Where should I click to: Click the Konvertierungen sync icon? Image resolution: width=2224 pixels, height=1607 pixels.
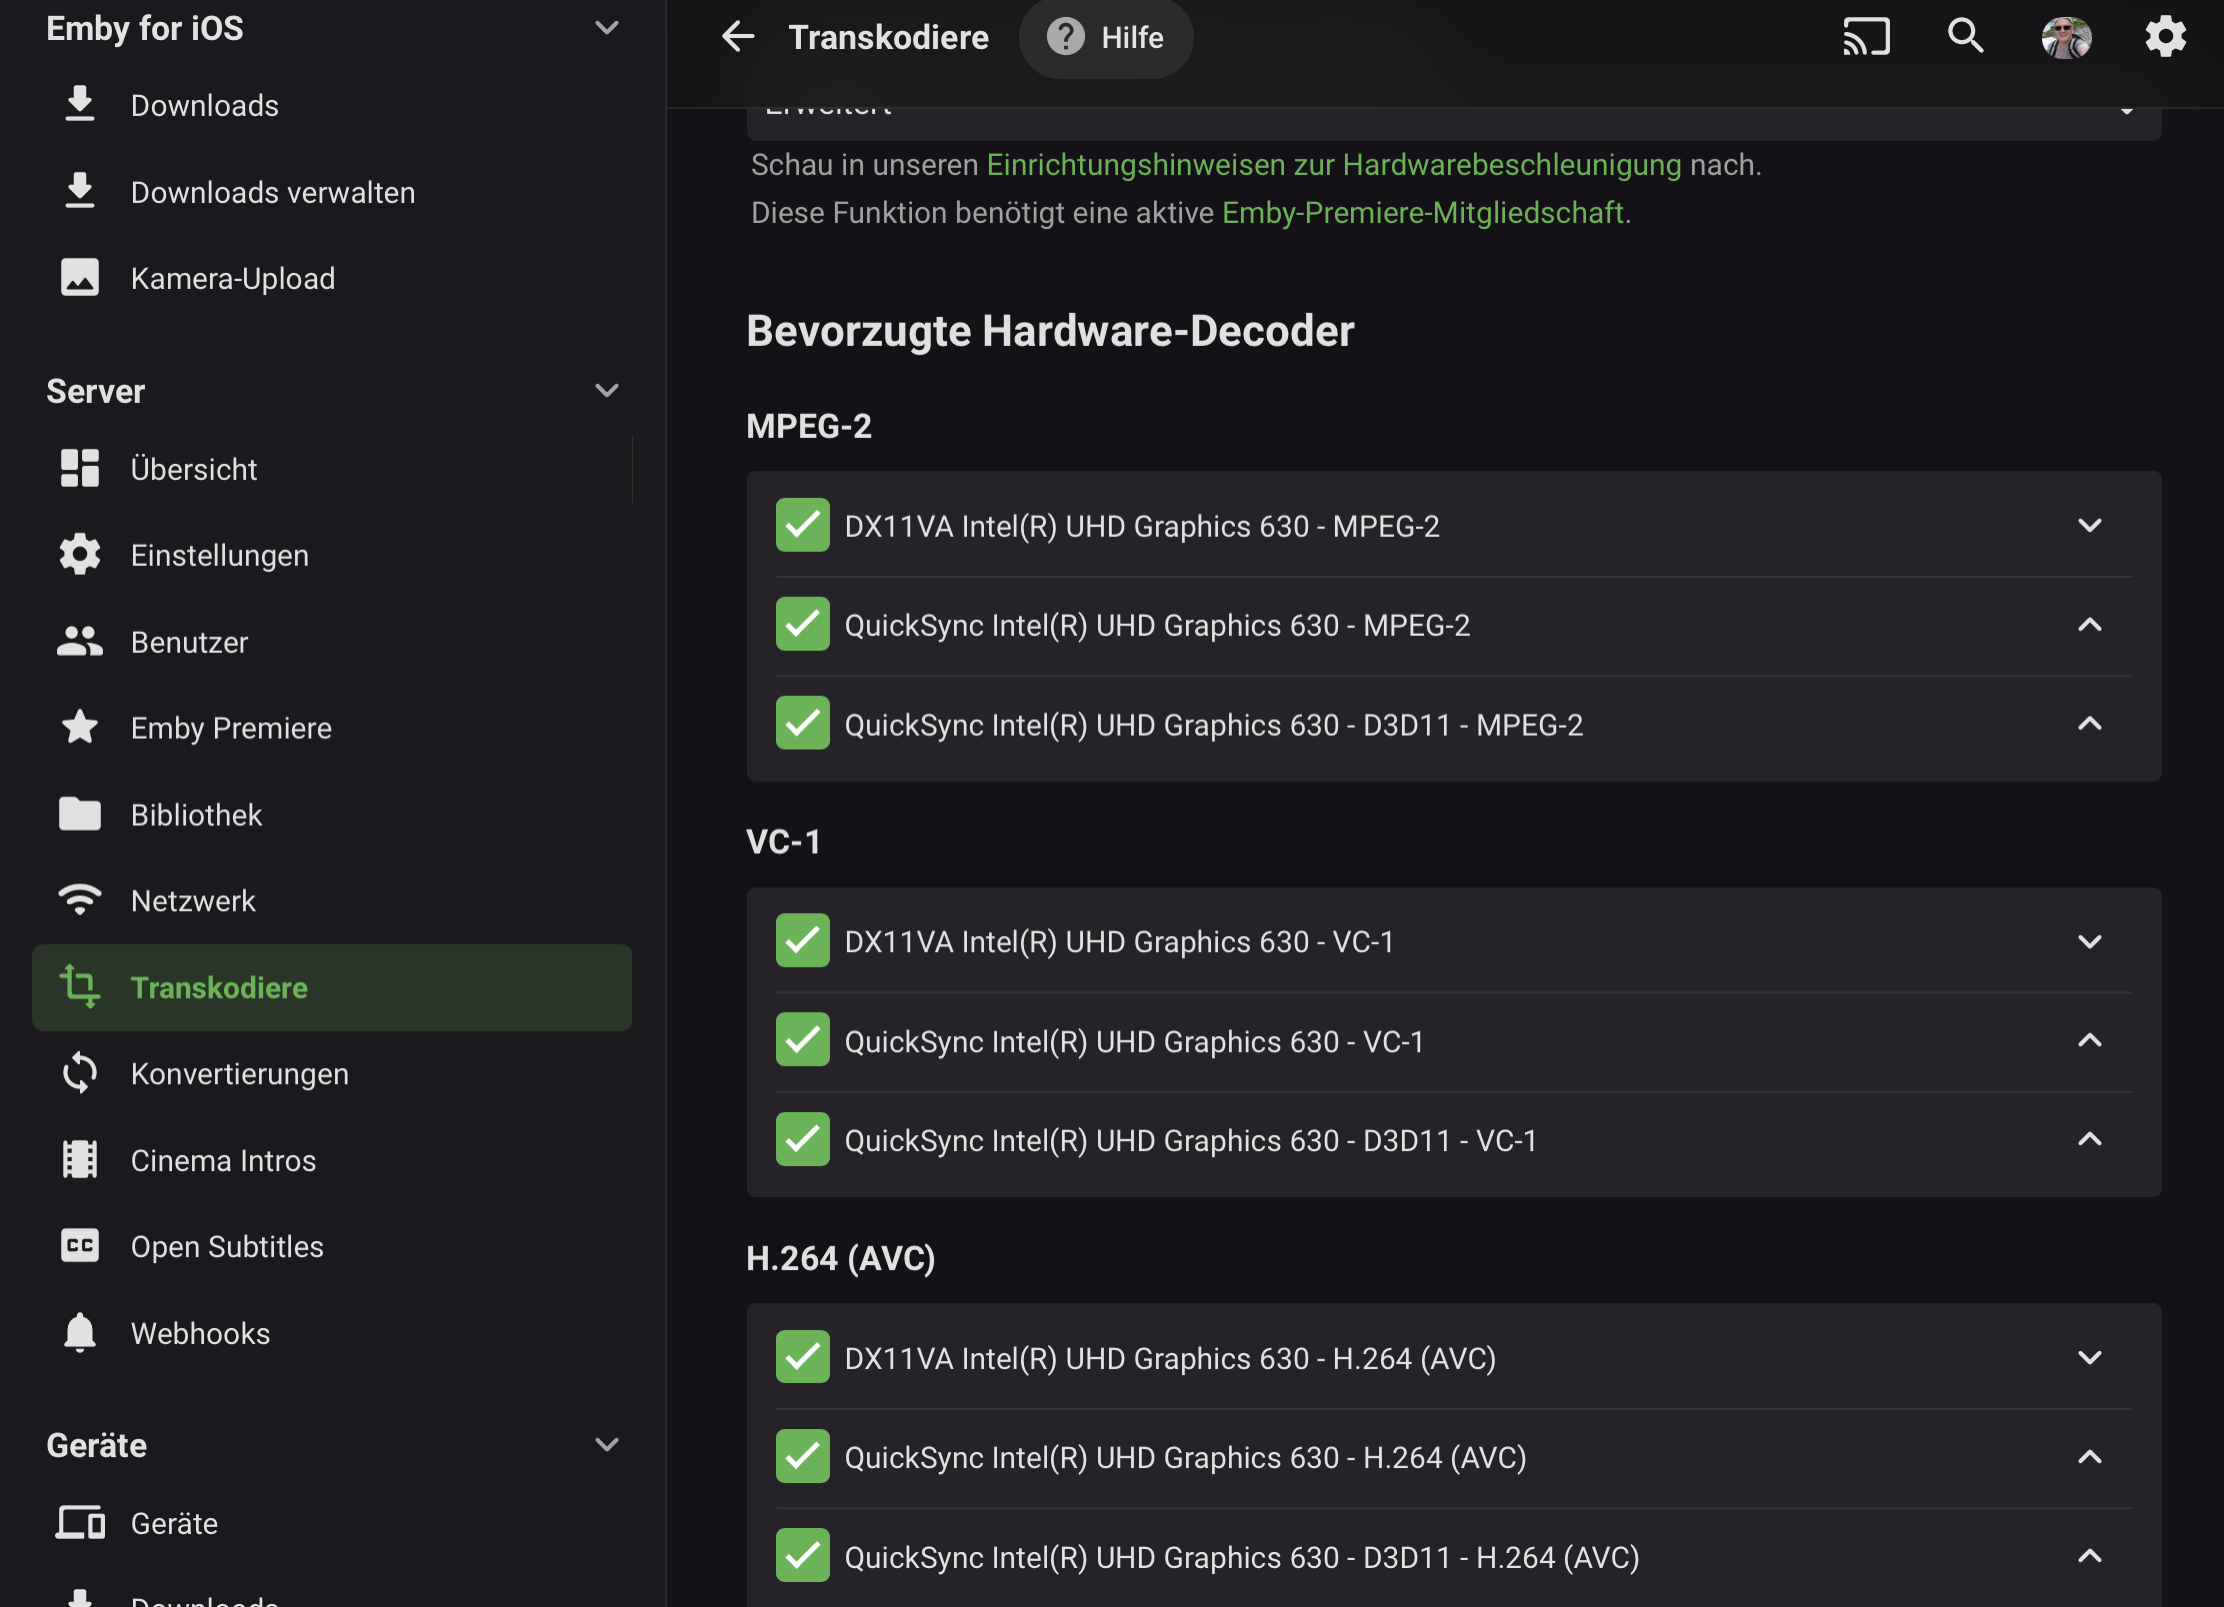(x=80, y=1073)
